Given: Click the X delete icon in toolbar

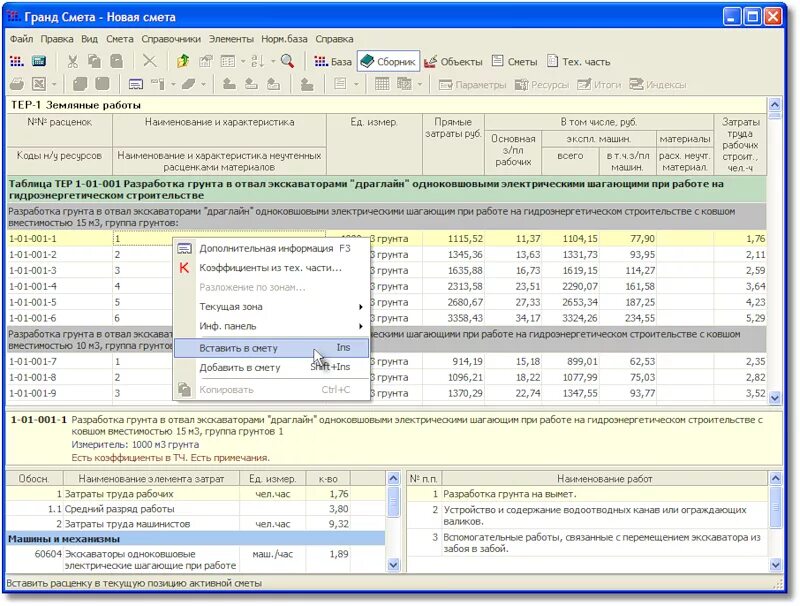Looking at the screenshot, I should tap(149, 62).
